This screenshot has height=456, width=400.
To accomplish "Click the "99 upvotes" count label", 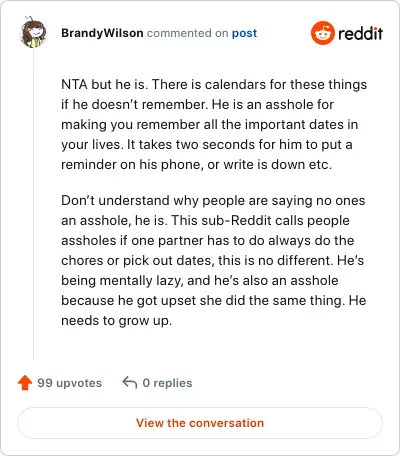I will [x=70, y=383].
